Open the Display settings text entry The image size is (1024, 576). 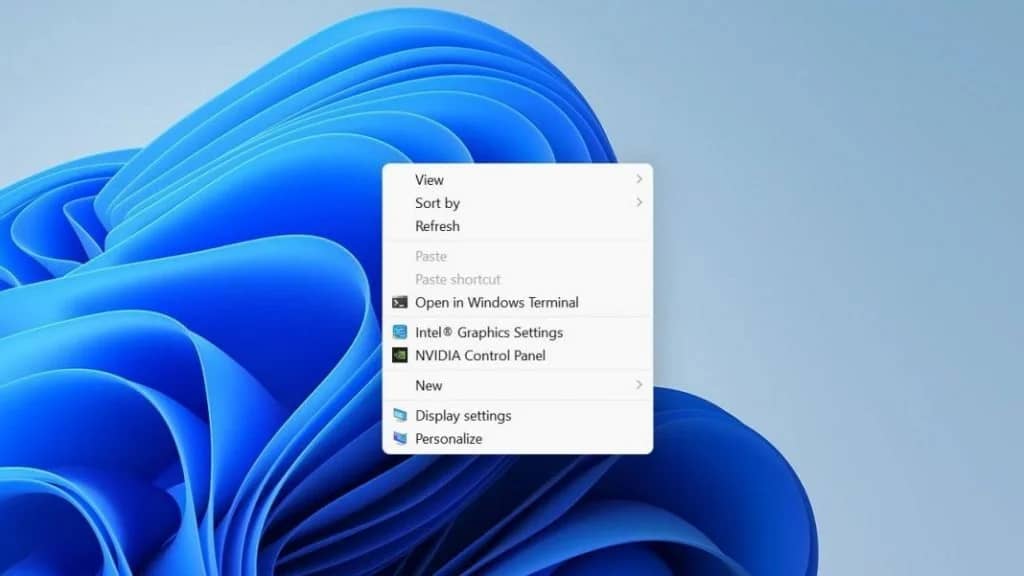click(x=463, y=415)
